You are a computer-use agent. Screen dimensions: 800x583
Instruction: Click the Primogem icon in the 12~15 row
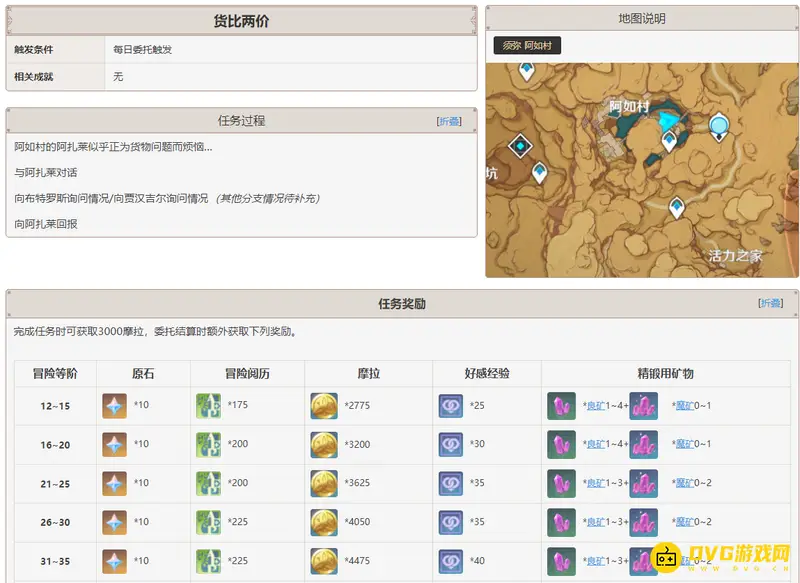click(x=115, y=405)
